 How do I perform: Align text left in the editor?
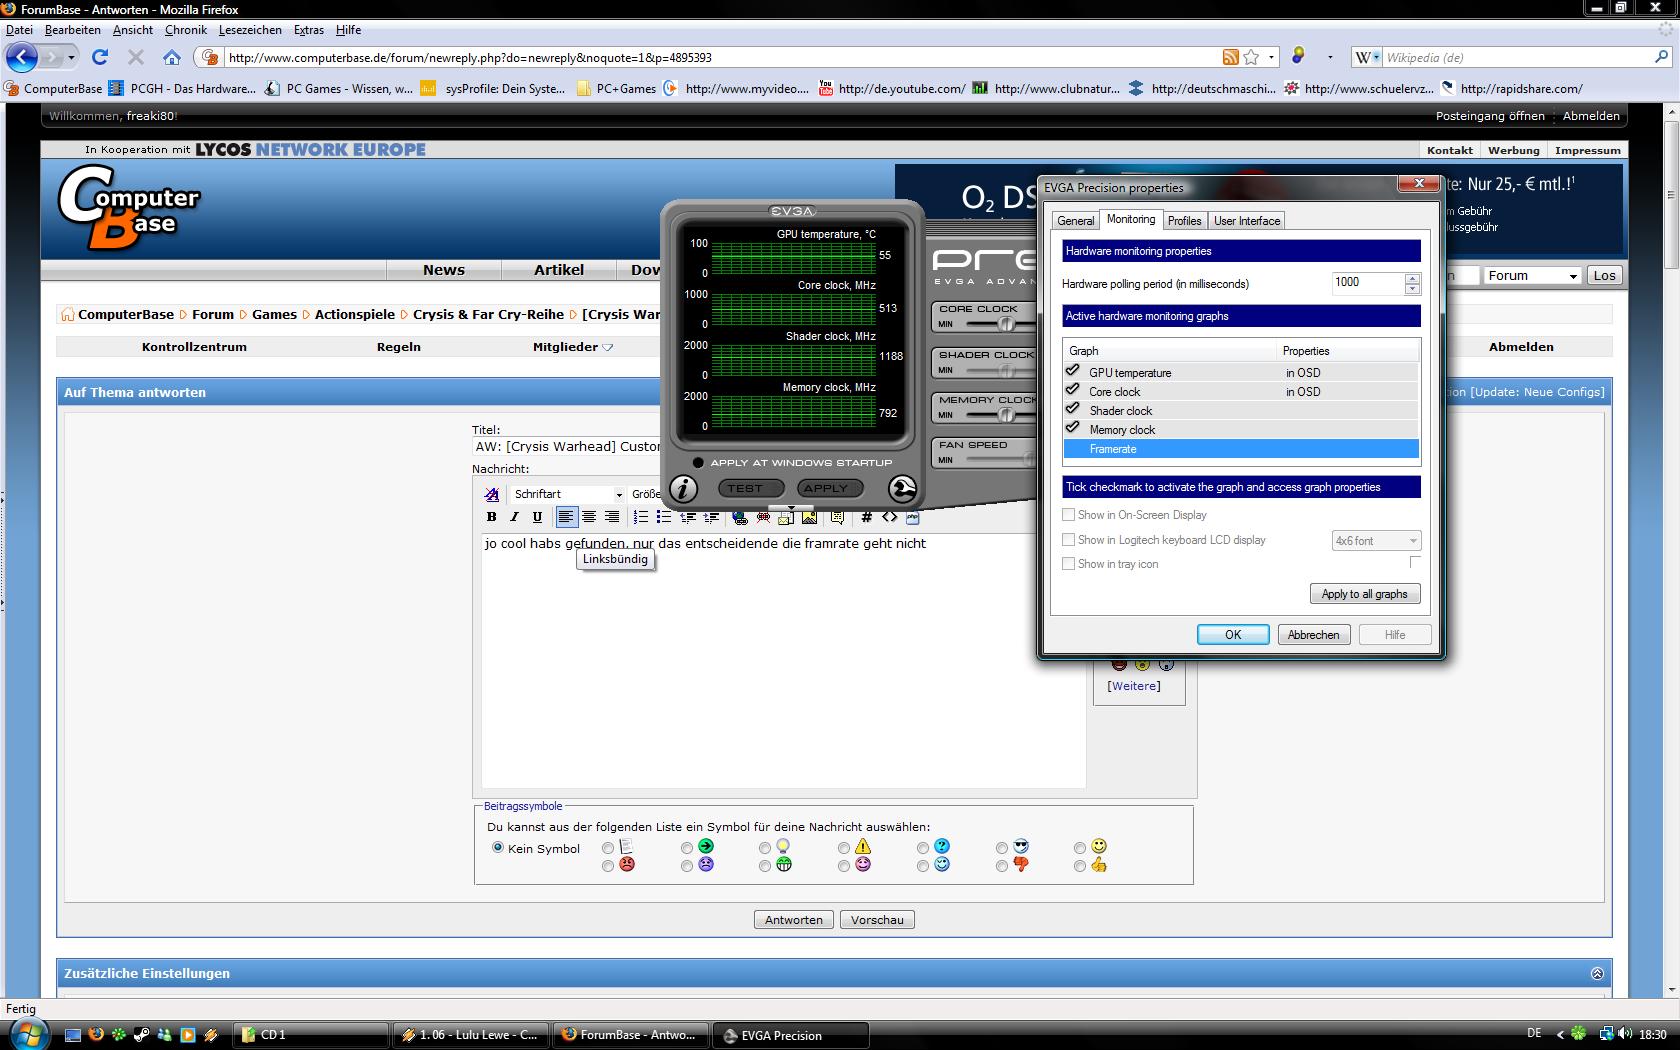click(x=566, y=517)
